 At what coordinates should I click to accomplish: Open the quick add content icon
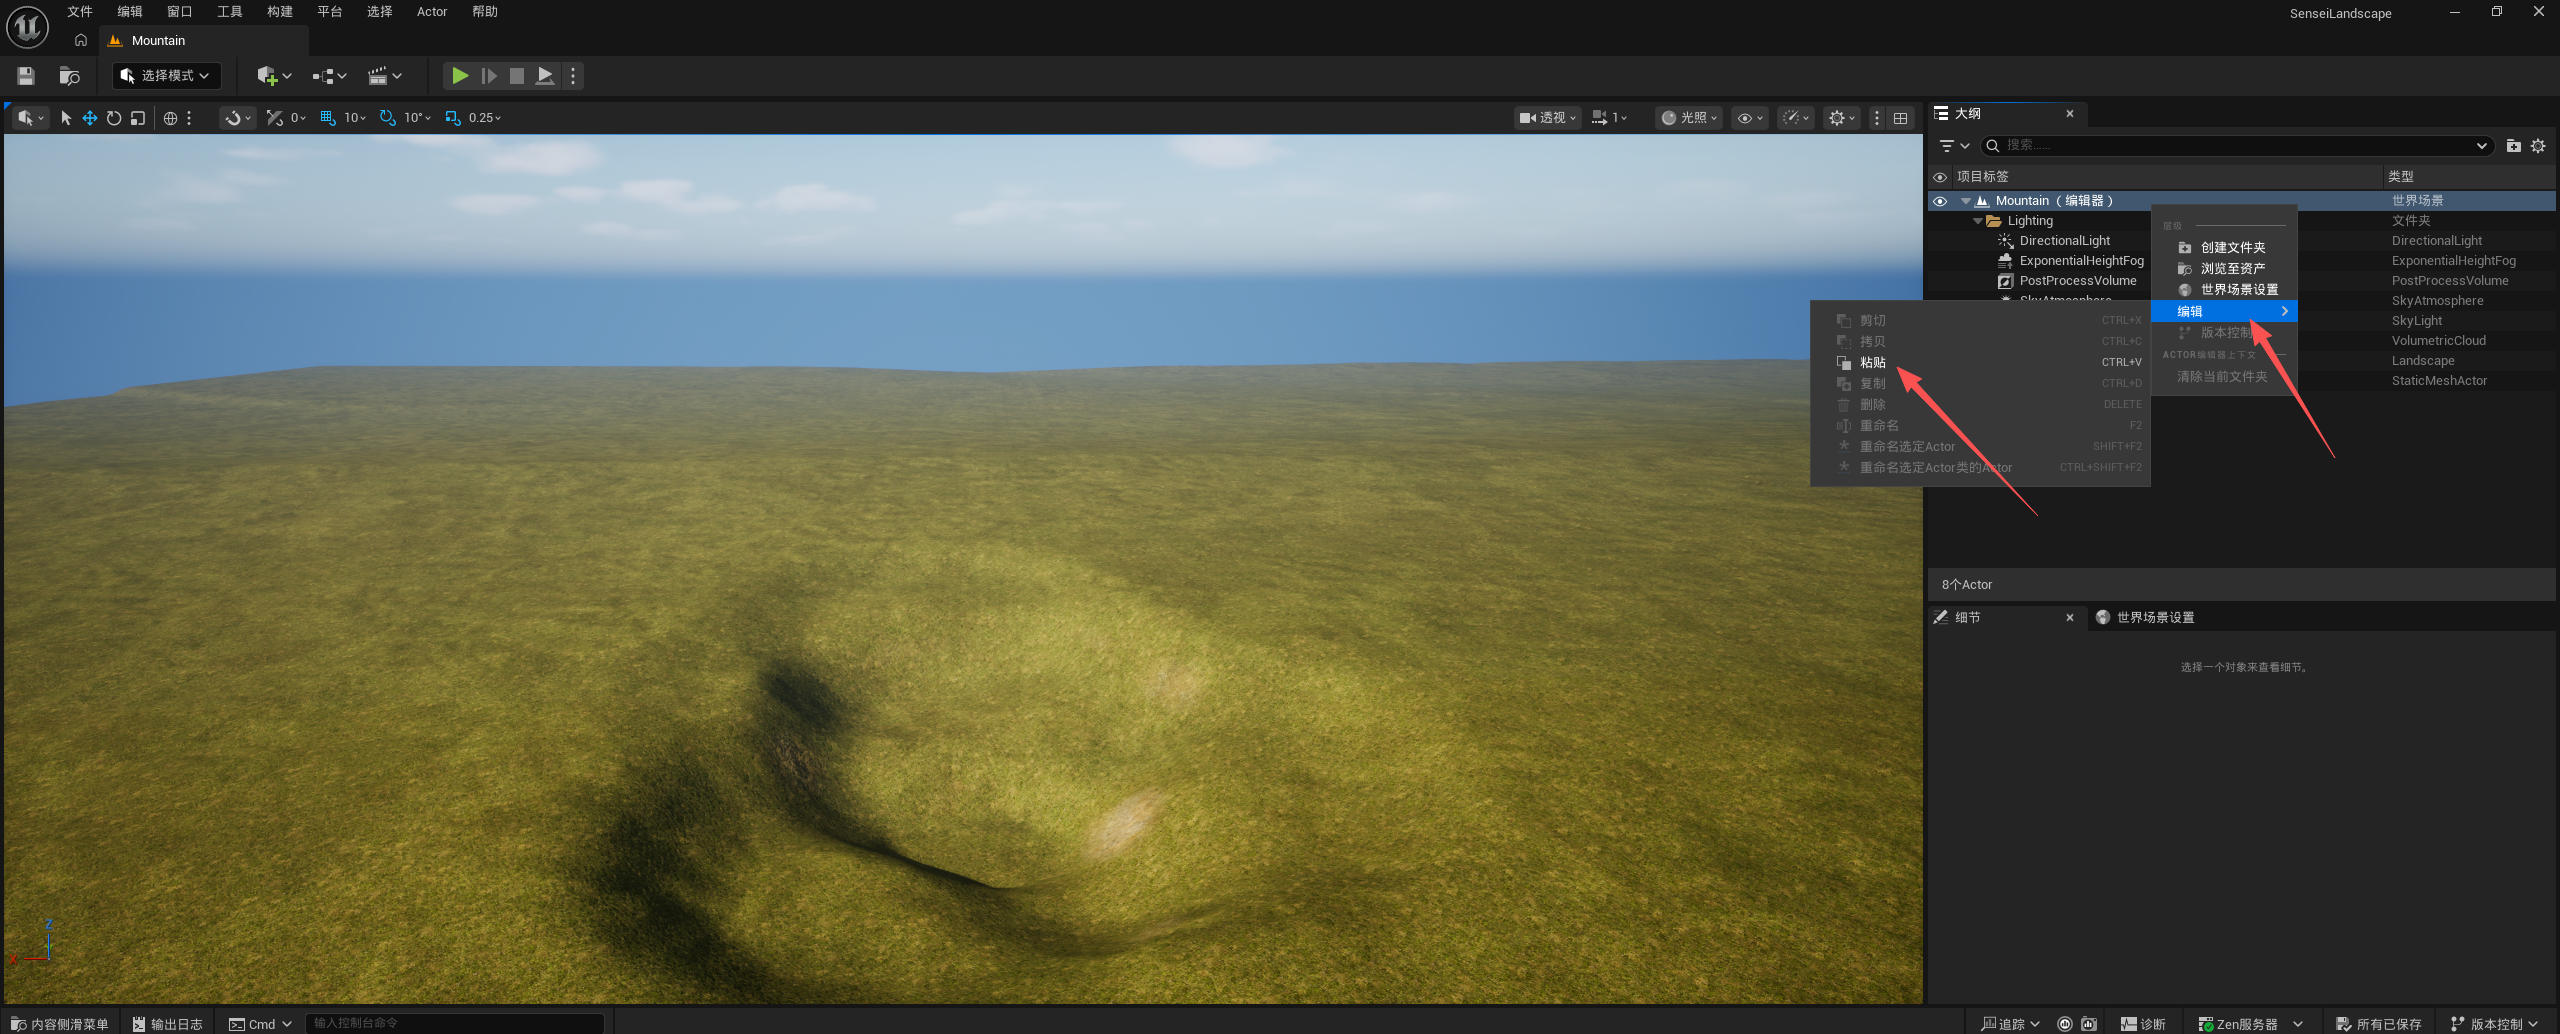(x=274, y=76)
